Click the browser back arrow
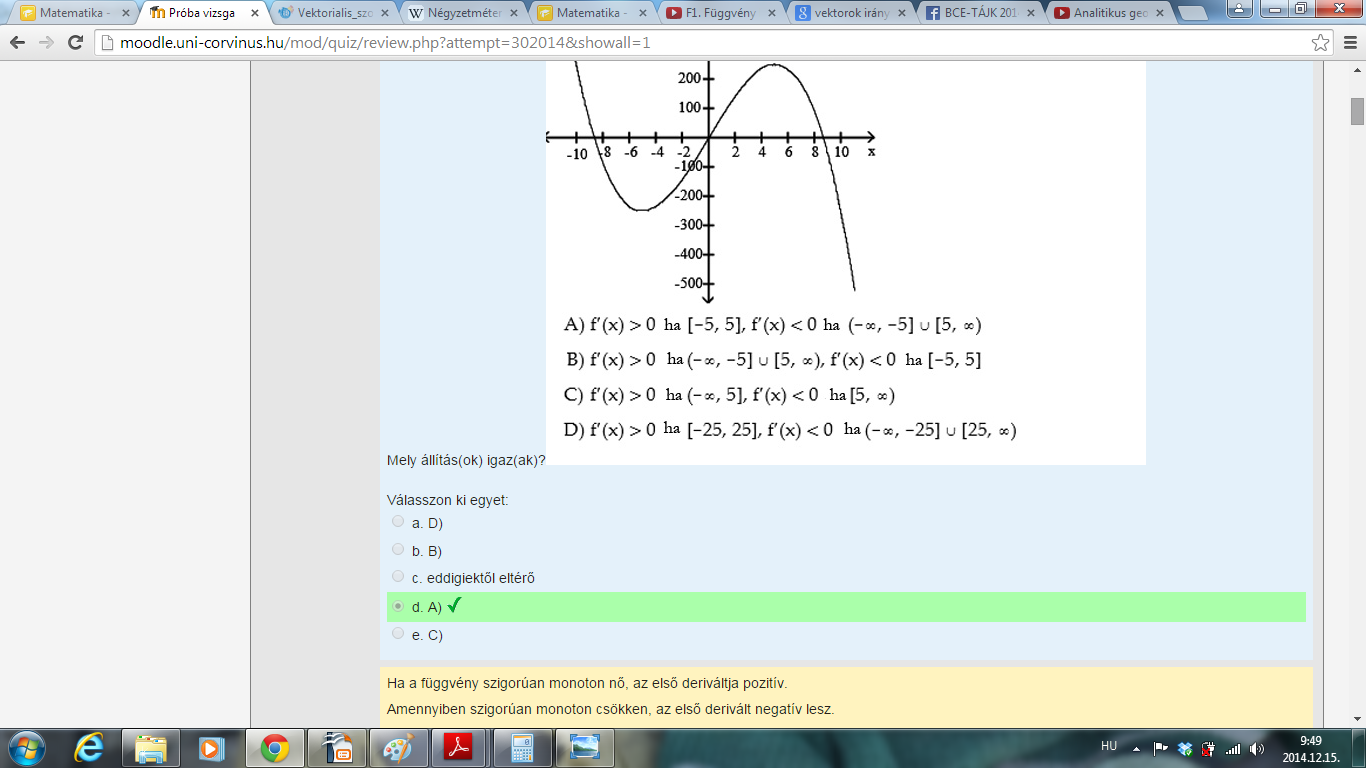This screenshot has width=1366, height=768. [18, 43]
